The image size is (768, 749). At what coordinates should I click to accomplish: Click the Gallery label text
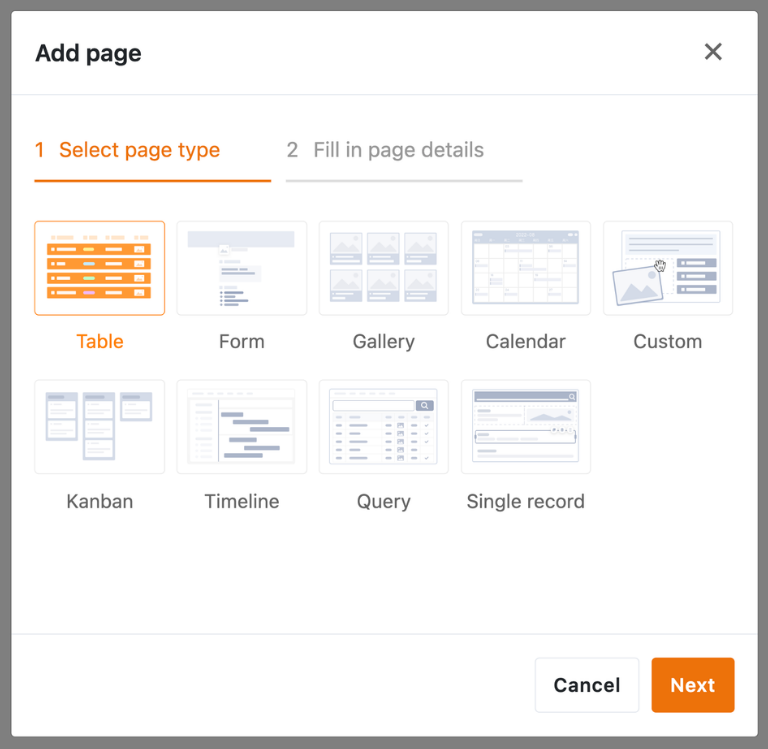click(384, 342)
